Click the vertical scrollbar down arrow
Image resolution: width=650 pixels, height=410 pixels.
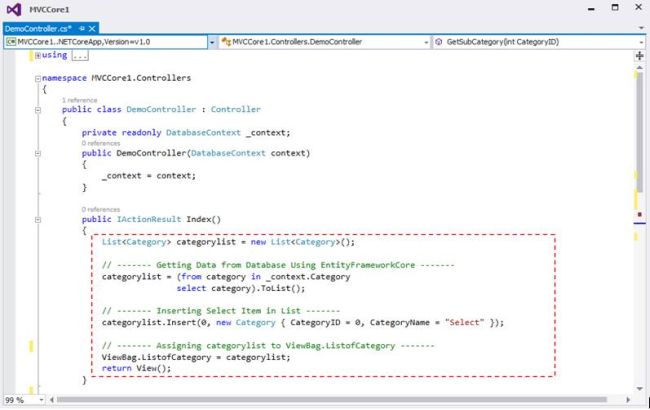pos(640,388)
